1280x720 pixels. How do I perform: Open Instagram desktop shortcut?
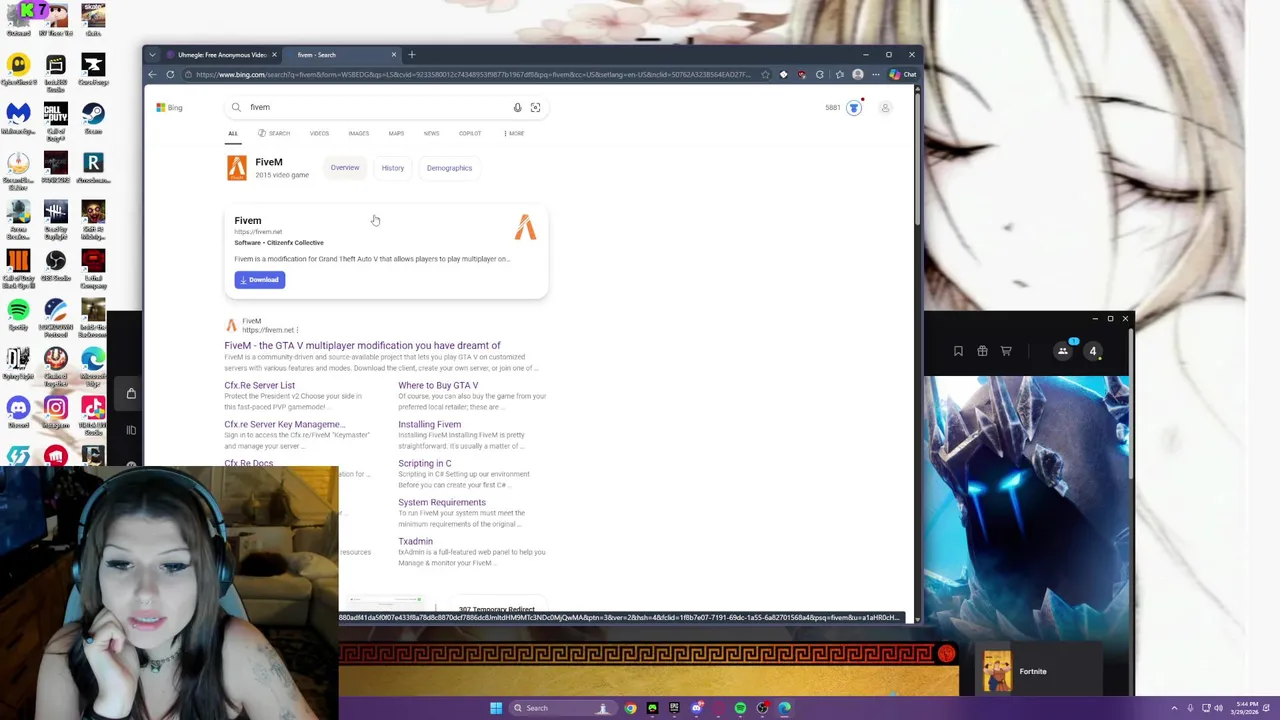55,412
